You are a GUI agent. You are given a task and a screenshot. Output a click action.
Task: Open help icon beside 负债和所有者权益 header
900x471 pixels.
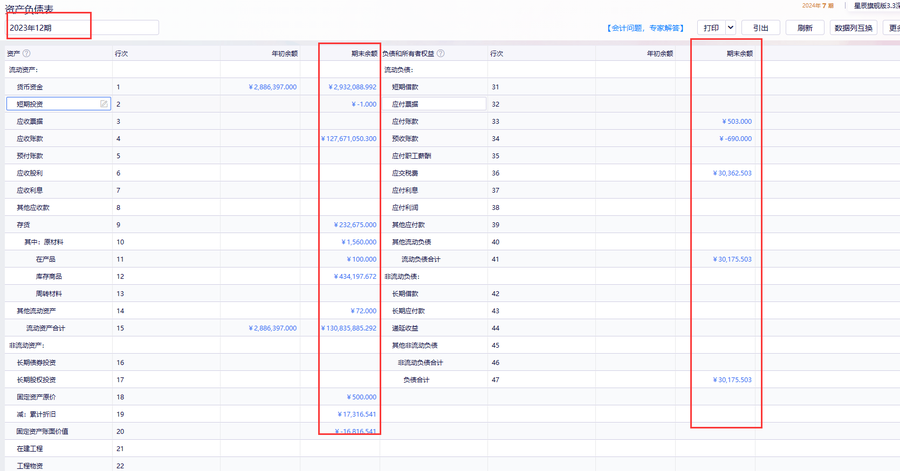coord(440,53)
